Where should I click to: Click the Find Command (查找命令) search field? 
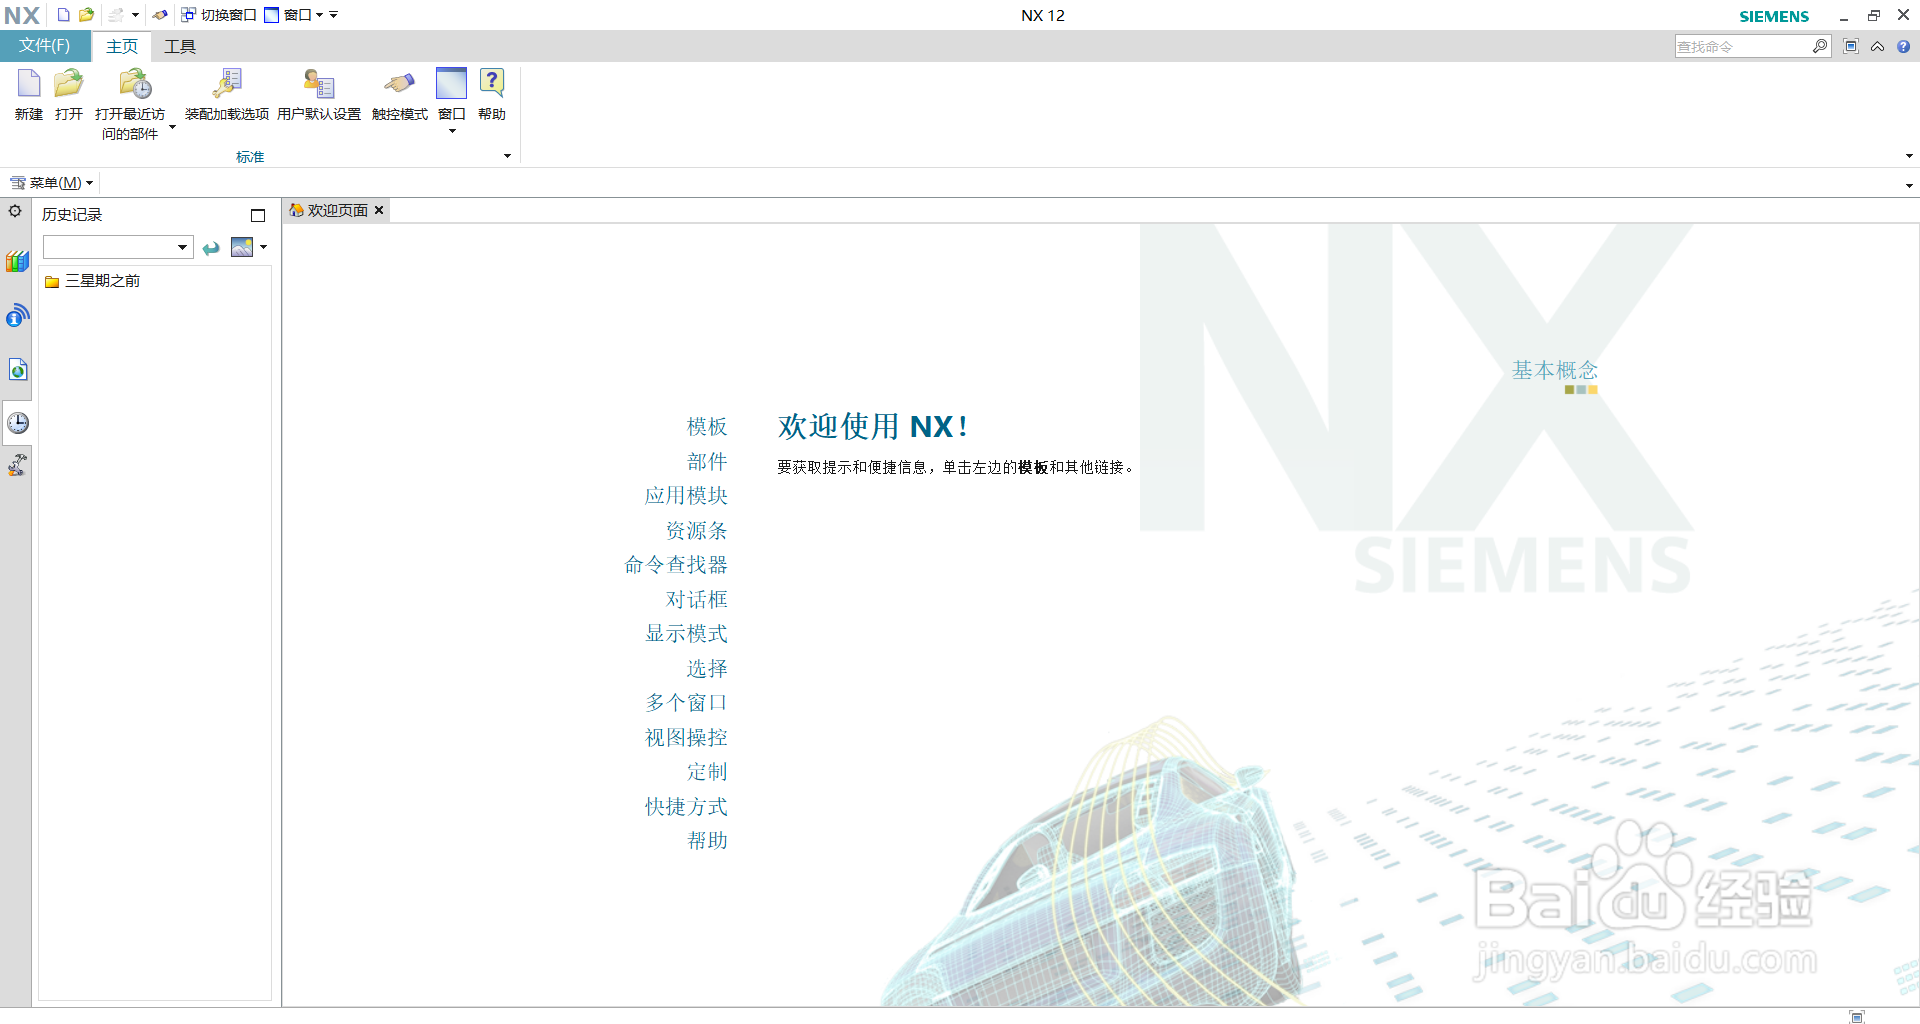pos(1742,46)
